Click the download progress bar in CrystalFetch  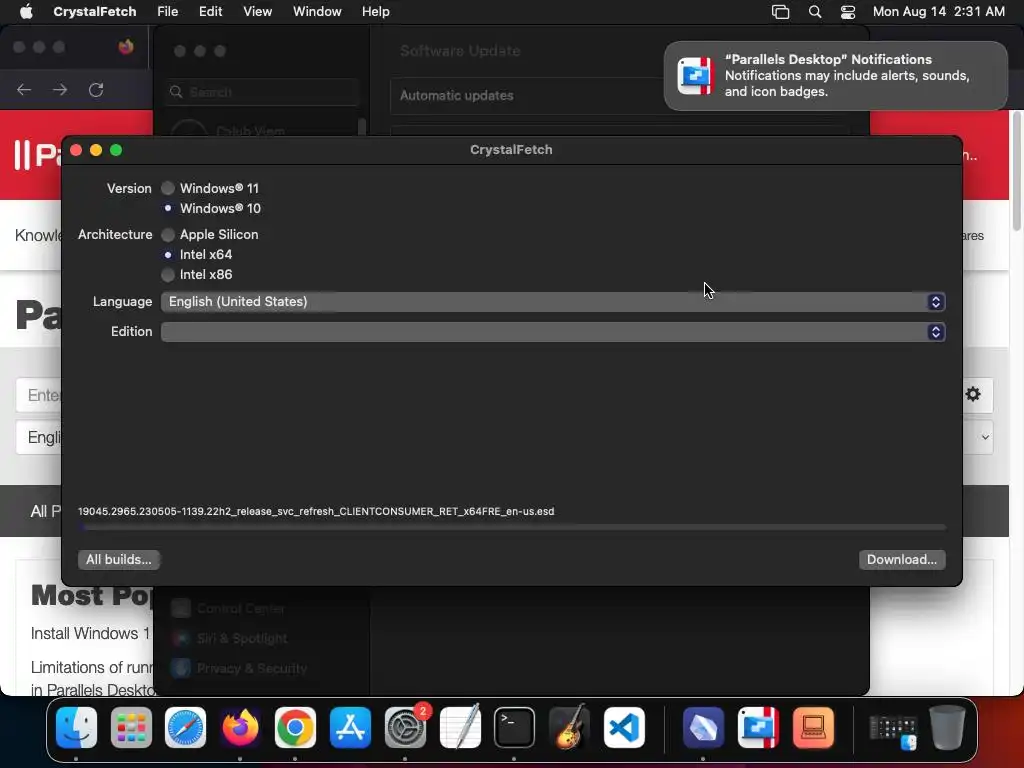tap(512, 526)
